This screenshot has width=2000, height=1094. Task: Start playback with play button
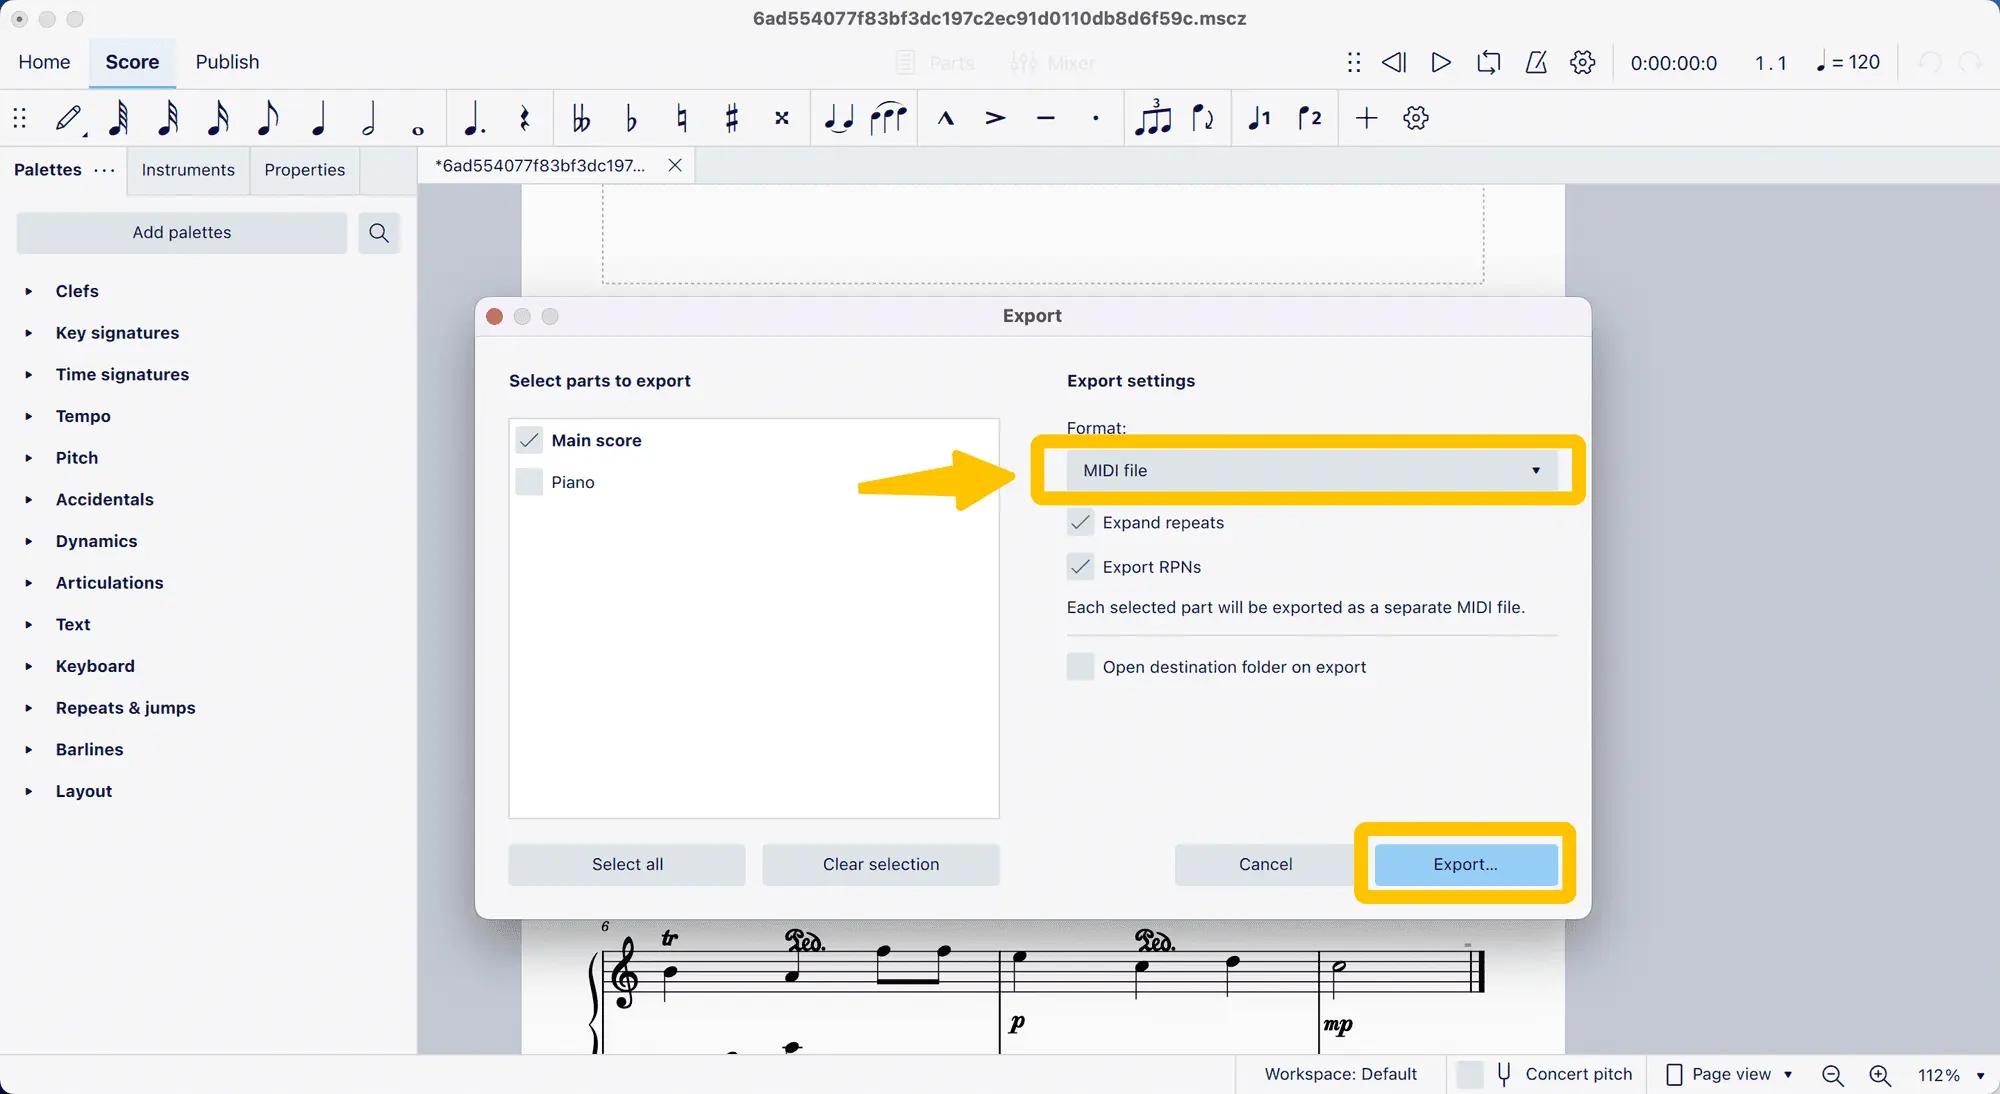point(1441,62)
